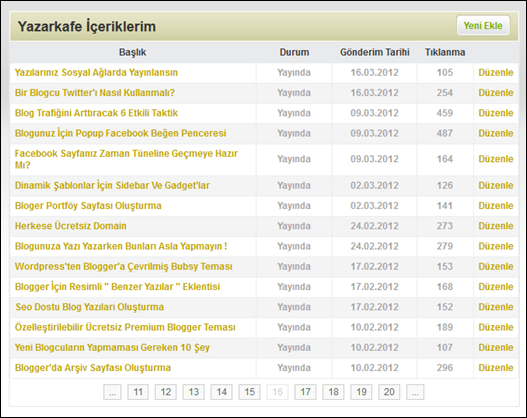Image resolution: width=527 pixels, height=418 pixels.
Task: Click Düzenle for Bir Blogcu Twitter'ı row
Action: coord(496,93)
